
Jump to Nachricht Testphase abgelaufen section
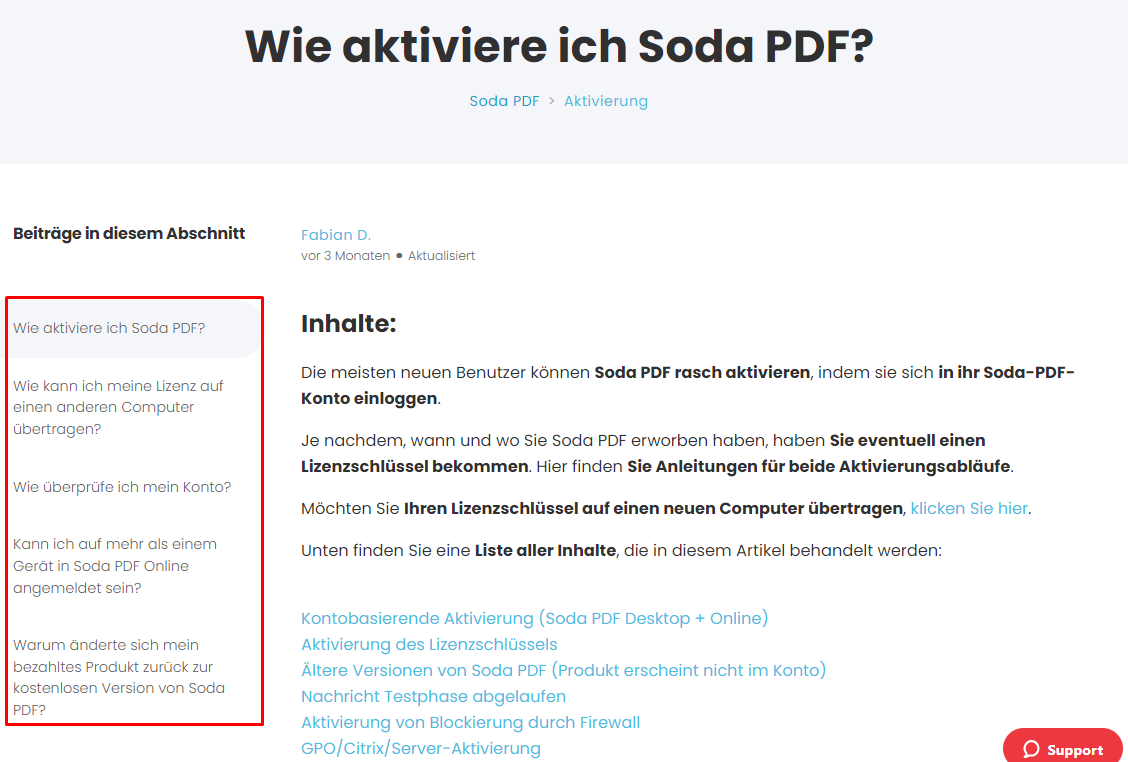(433, 697)
